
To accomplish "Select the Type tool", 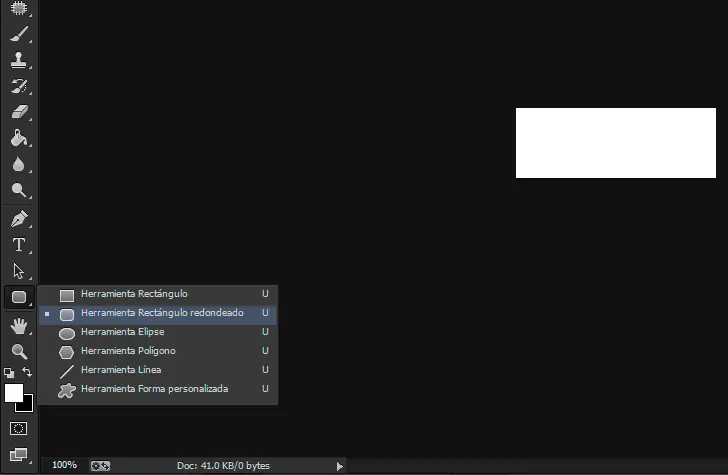I will tap(19, 245).
